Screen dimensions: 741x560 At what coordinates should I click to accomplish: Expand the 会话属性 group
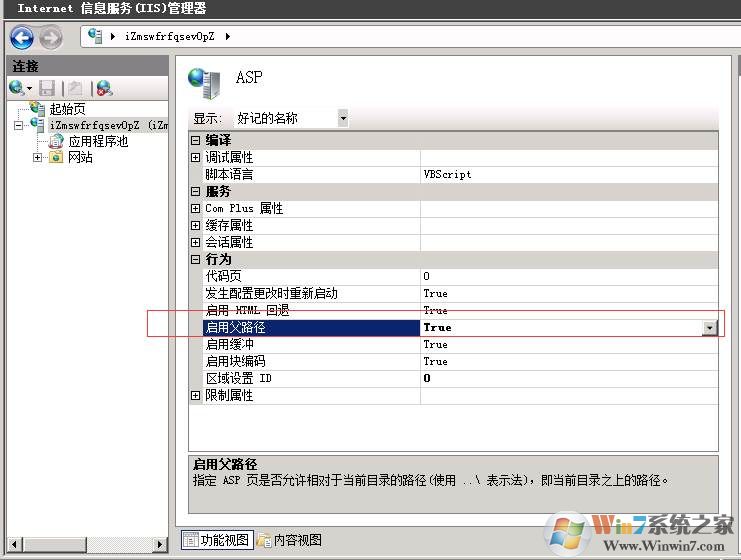pos(195,242)
